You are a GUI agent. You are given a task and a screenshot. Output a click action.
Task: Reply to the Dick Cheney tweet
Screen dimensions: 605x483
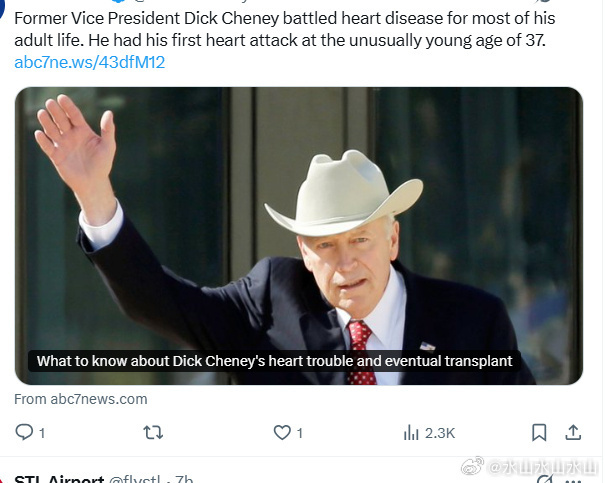24,432
